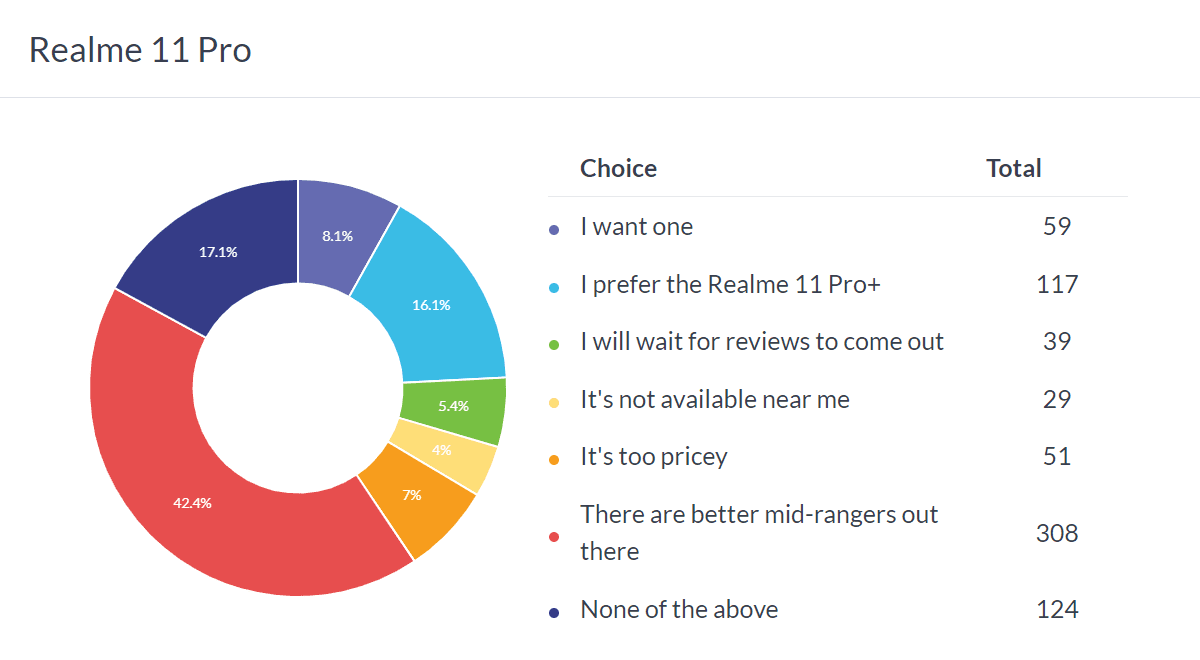Click yellow legend dot for not available near me

tap(555, 401)
